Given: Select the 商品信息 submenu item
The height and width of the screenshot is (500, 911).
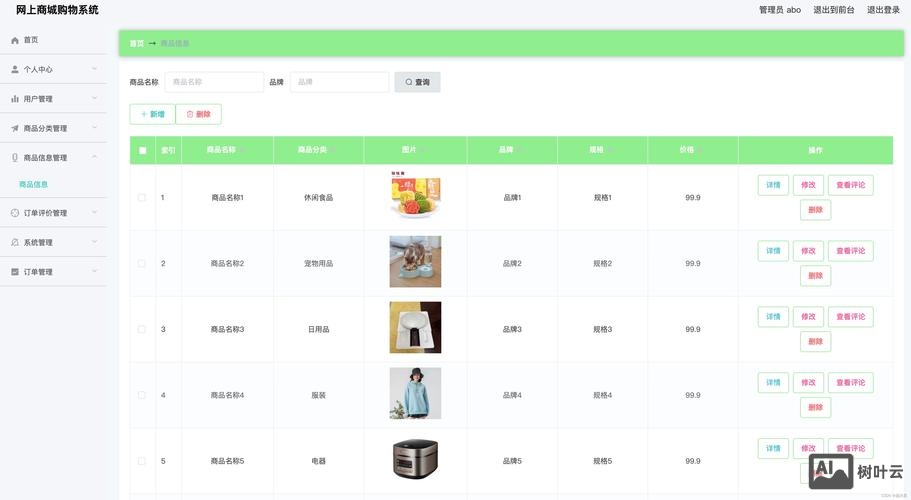Looking at the screenshot, I should pyautogui.click(x=34, y=184).
